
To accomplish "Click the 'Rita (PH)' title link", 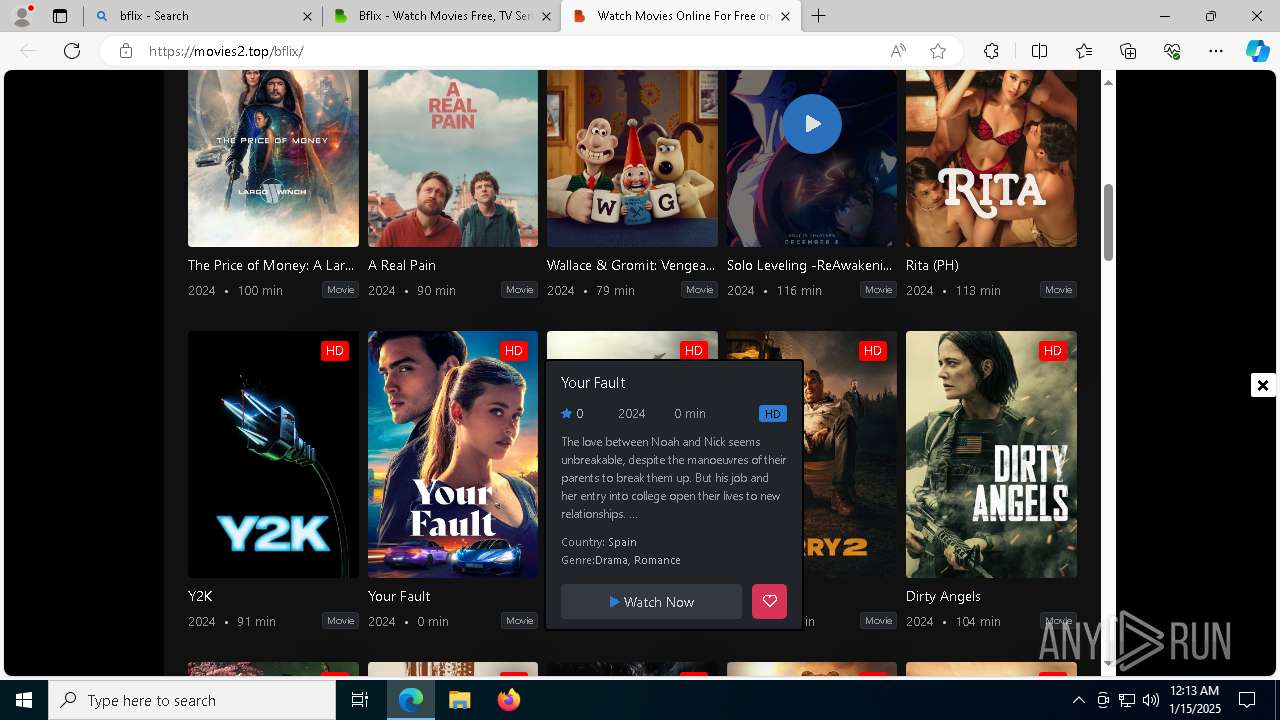I will (932, 265).
